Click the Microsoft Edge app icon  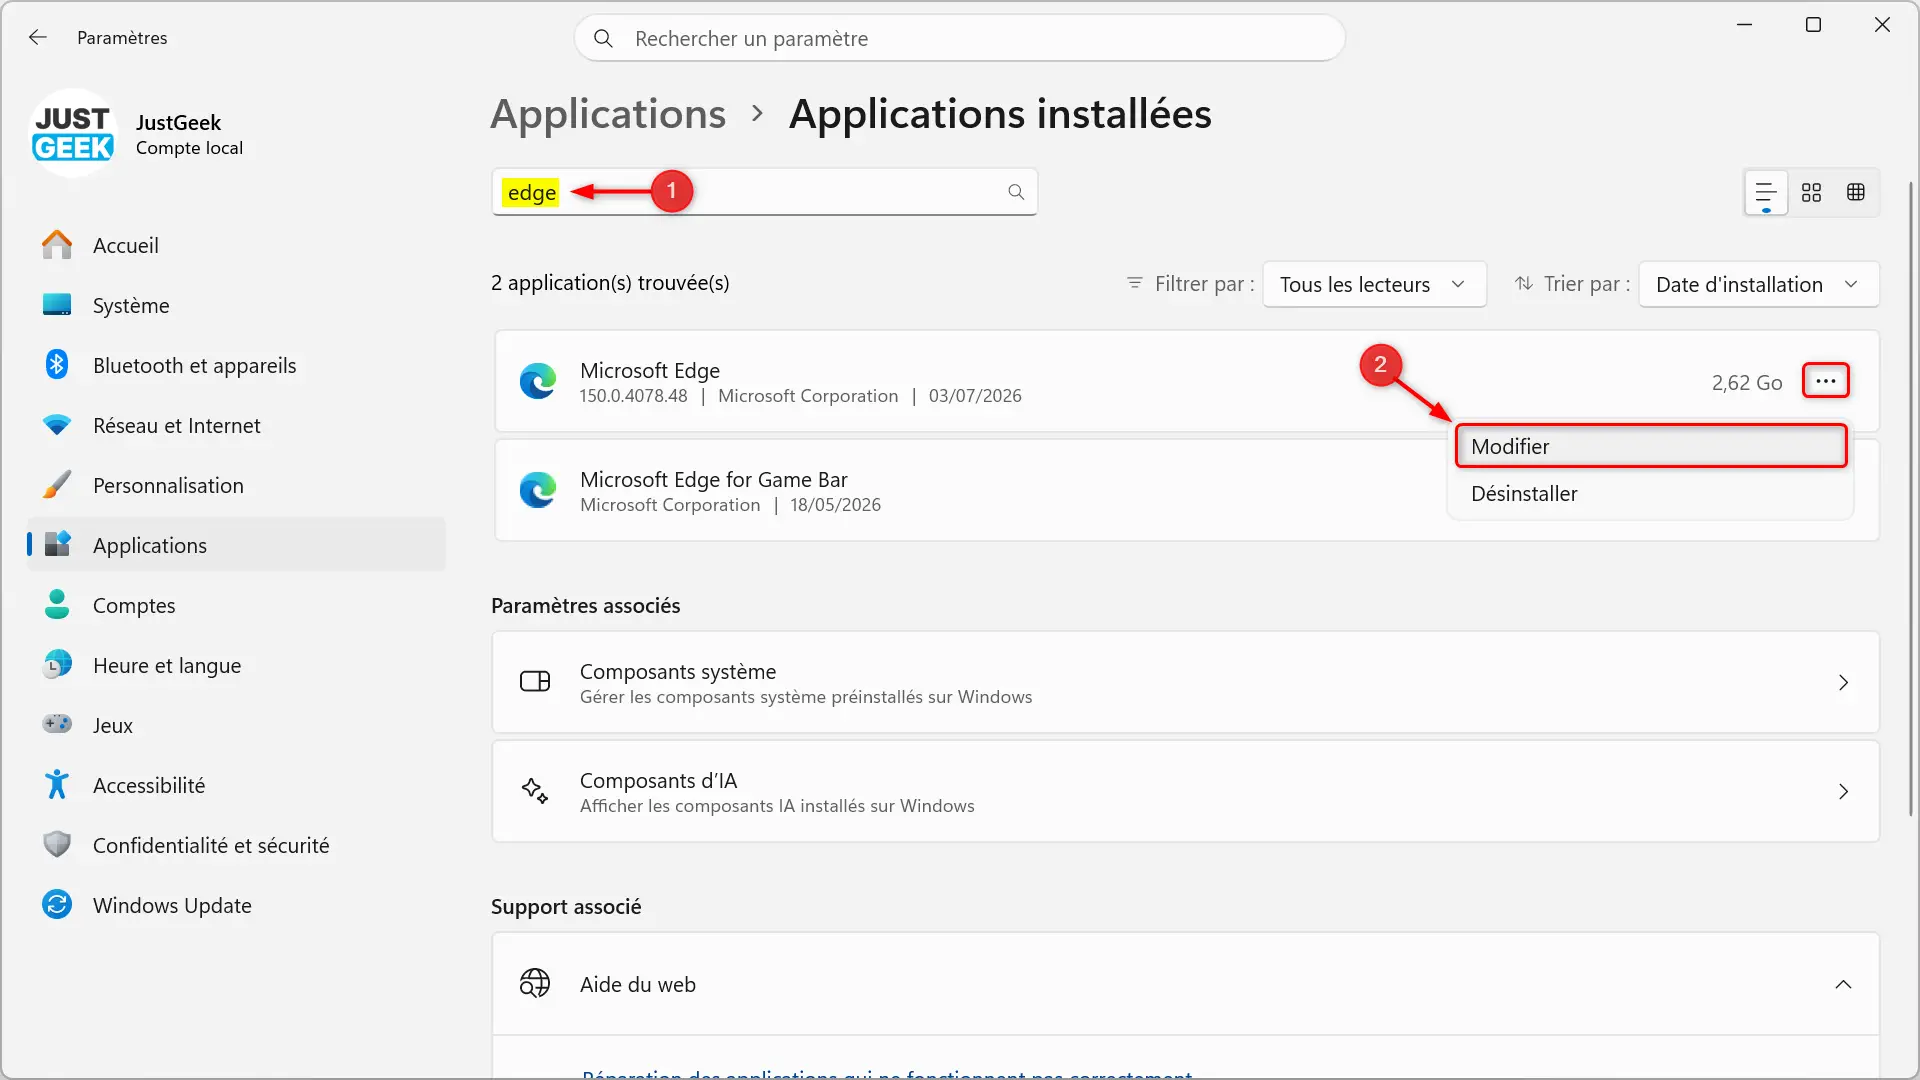point(538,382)
